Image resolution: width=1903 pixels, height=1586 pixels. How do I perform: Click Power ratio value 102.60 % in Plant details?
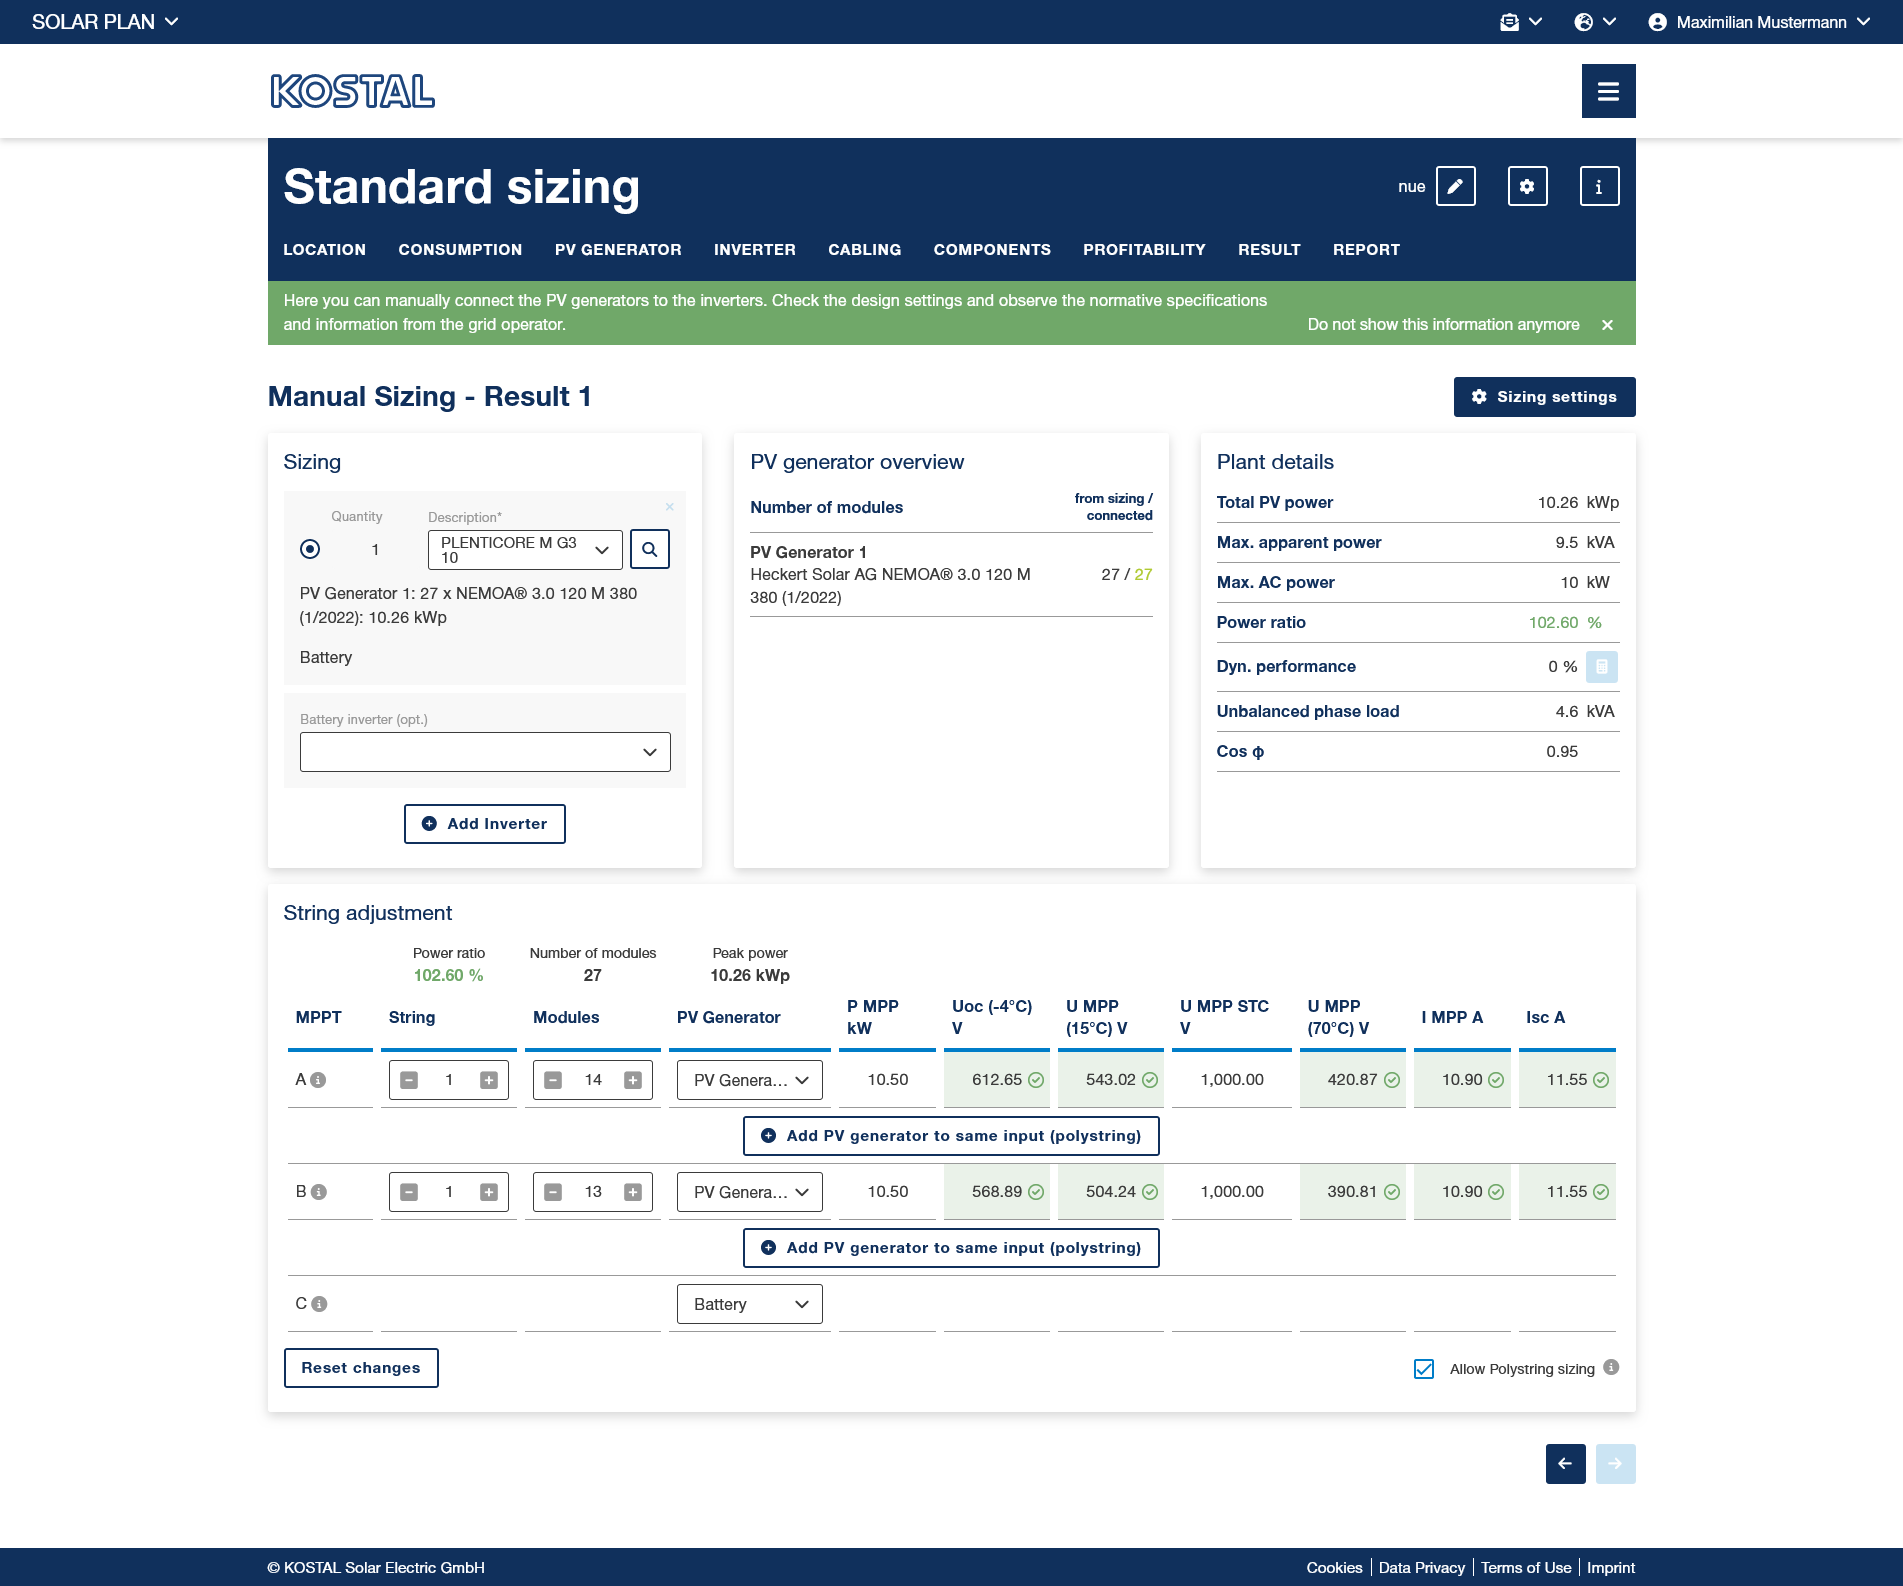click(x=1565, y=623)
